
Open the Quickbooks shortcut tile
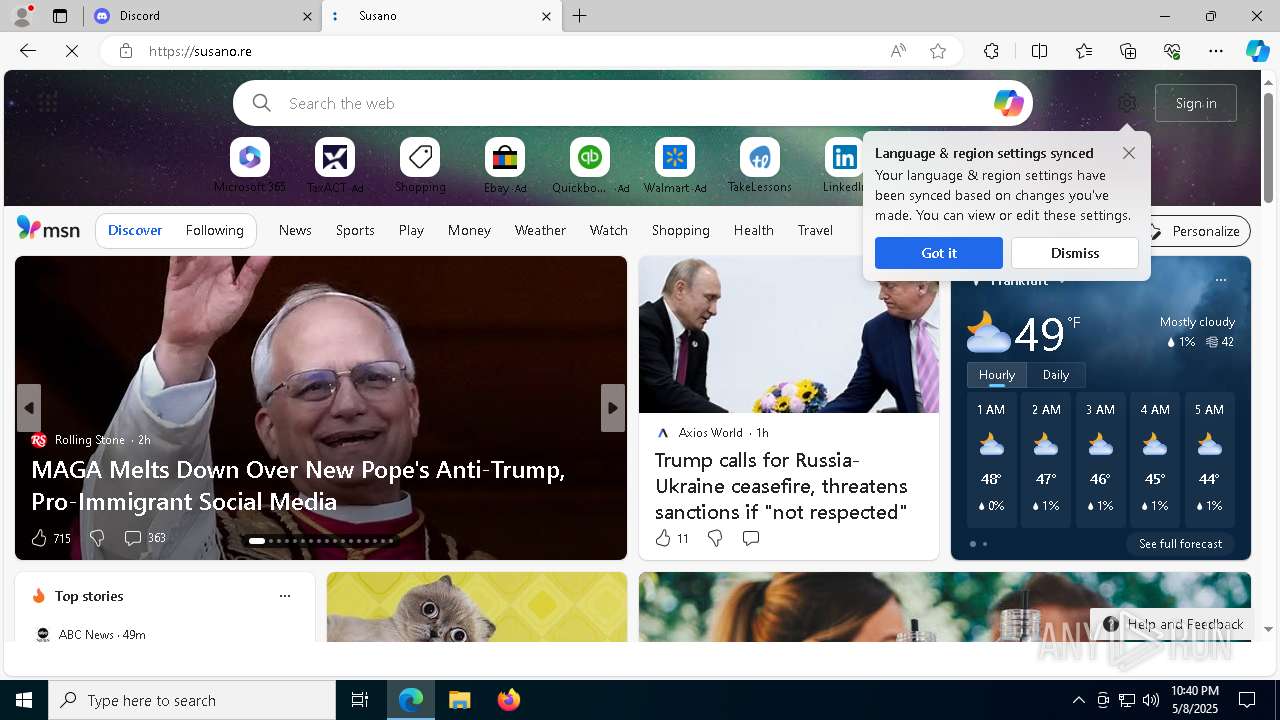point(590,166)
